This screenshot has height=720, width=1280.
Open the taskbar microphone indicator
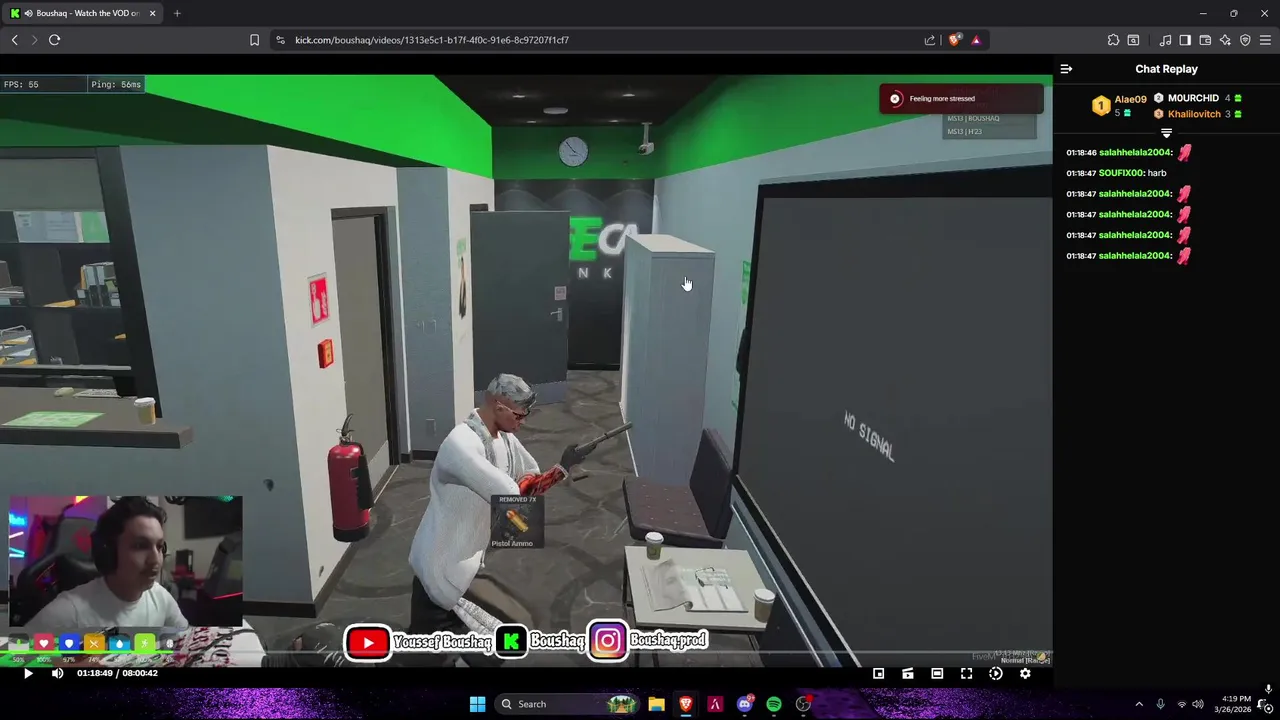[x=1160, y=704]
